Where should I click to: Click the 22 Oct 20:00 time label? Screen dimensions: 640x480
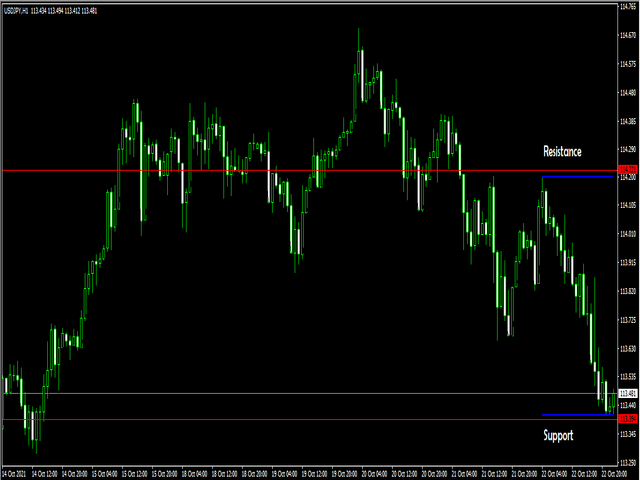point(615,473)
